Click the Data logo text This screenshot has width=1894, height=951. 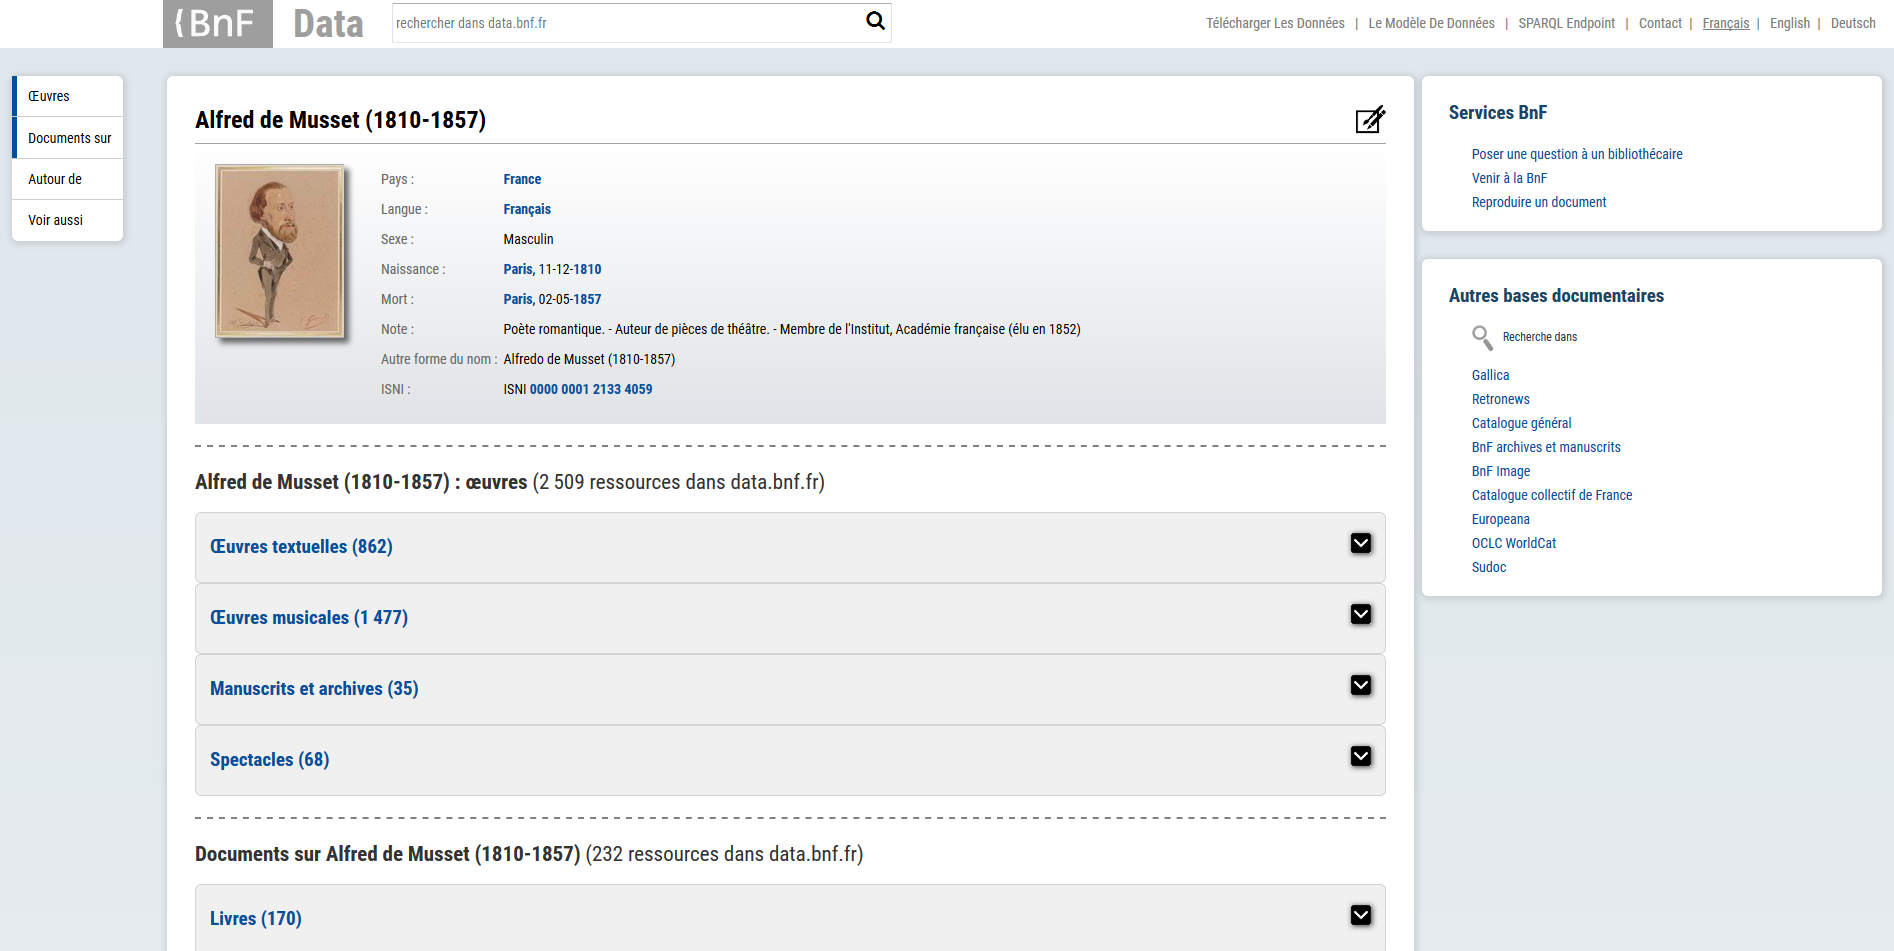tap(328, 24)
